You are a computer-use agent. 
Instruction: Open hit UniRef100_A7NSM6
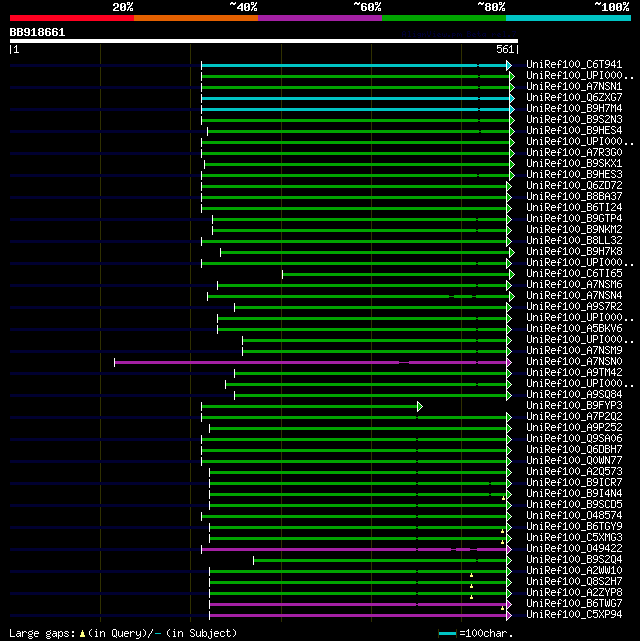pos(574,285)
